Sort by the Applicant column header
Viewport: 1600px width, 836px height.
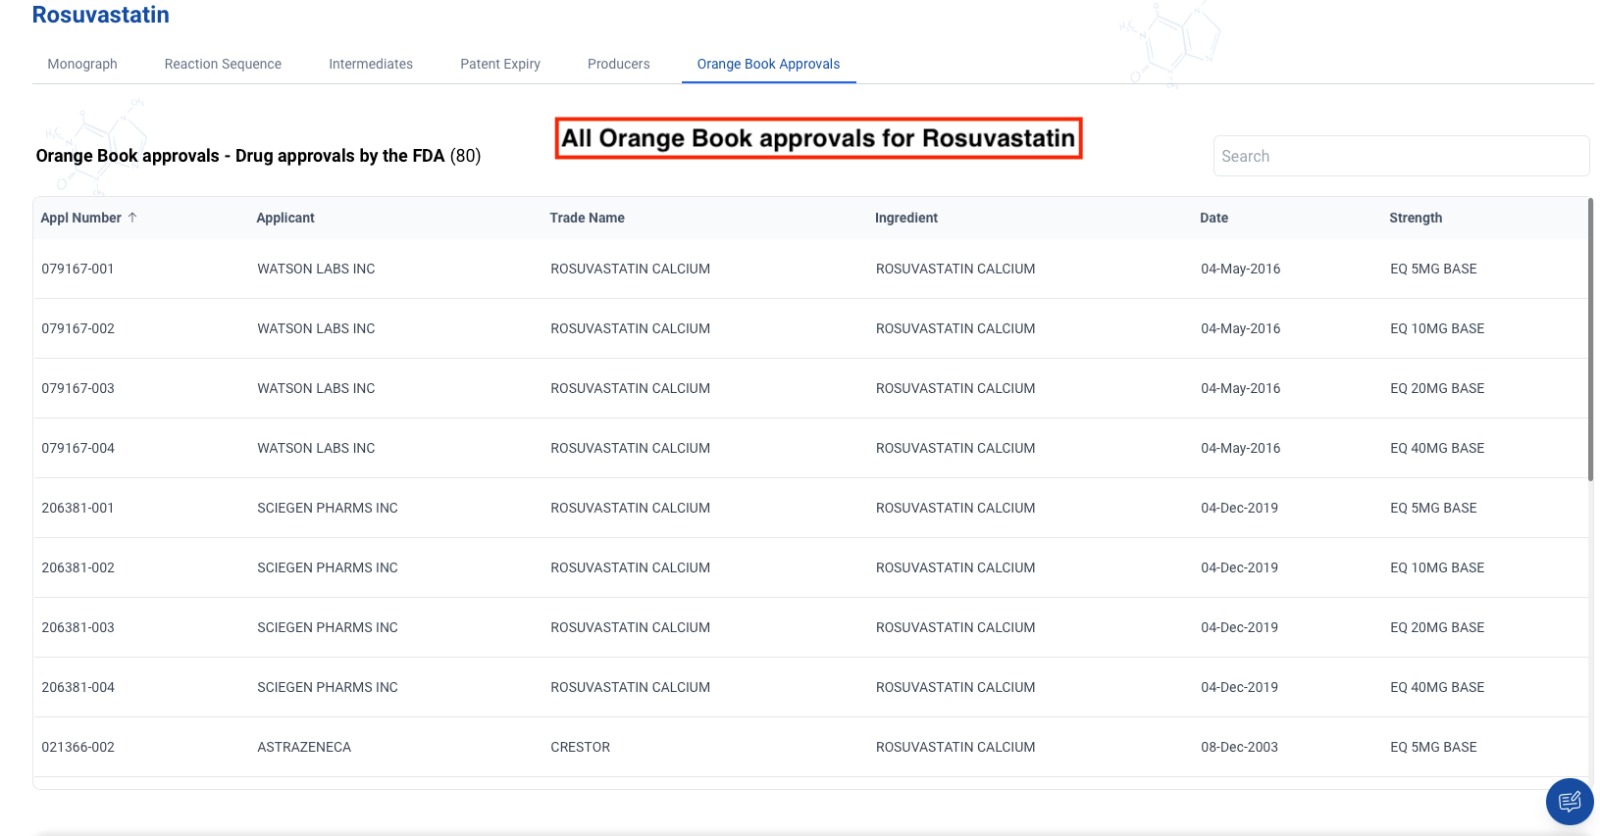click(x=285, y=218)
